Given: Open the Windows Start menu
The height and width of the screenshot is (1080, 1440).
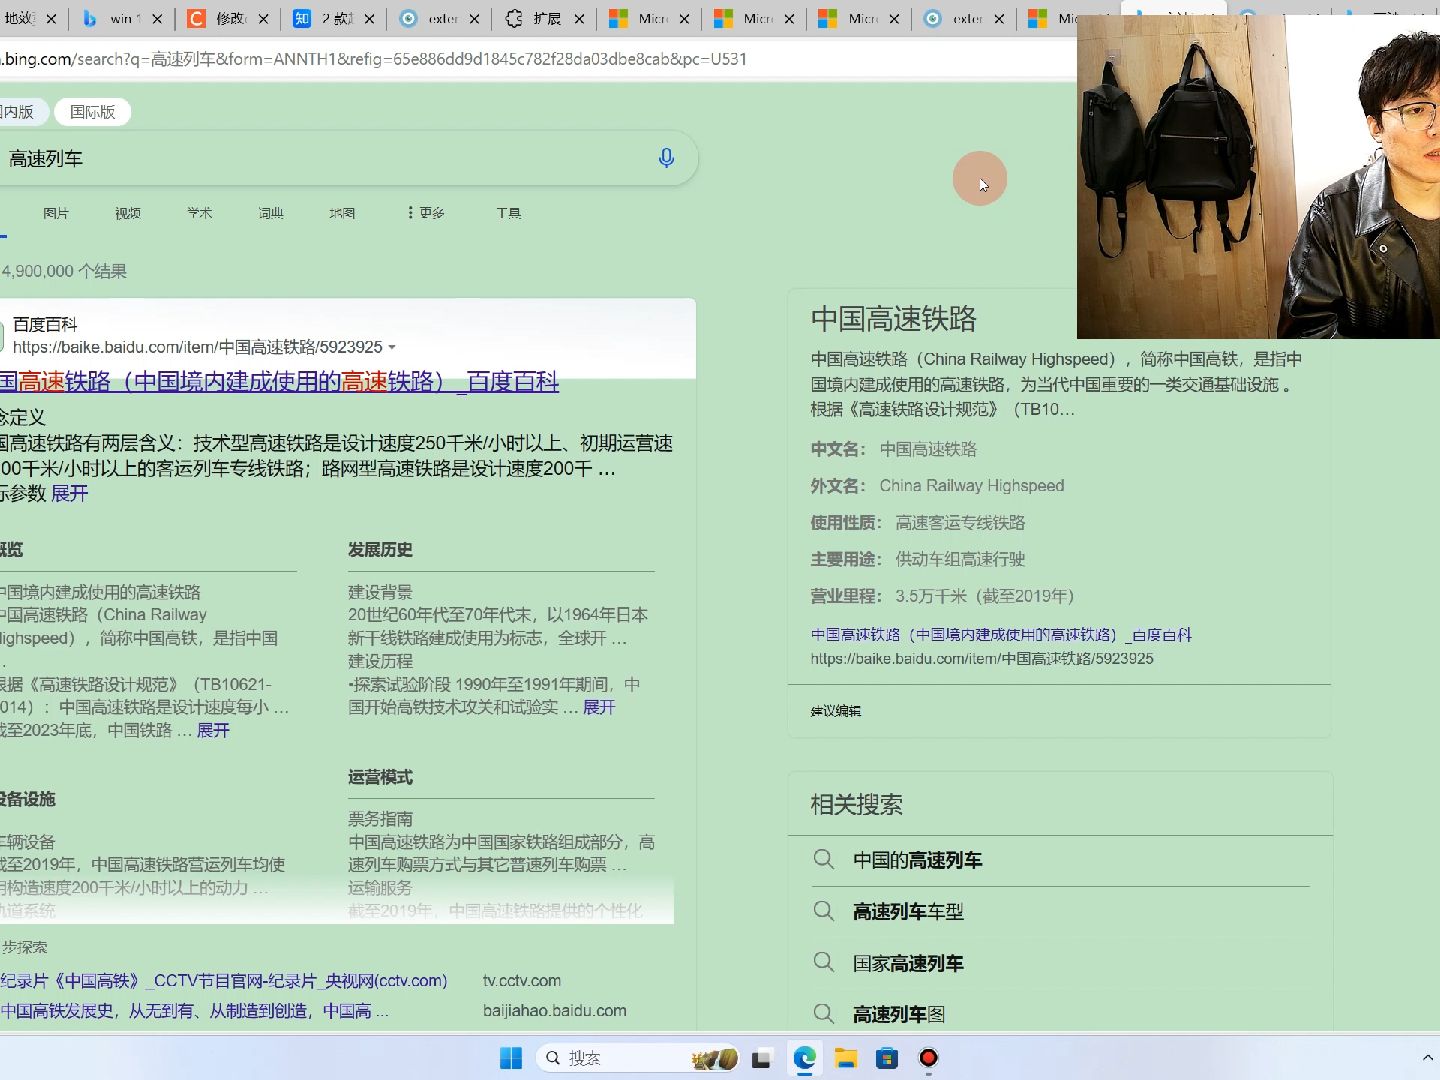Looking at the screenshot, I should click(x=511, y=1058).
